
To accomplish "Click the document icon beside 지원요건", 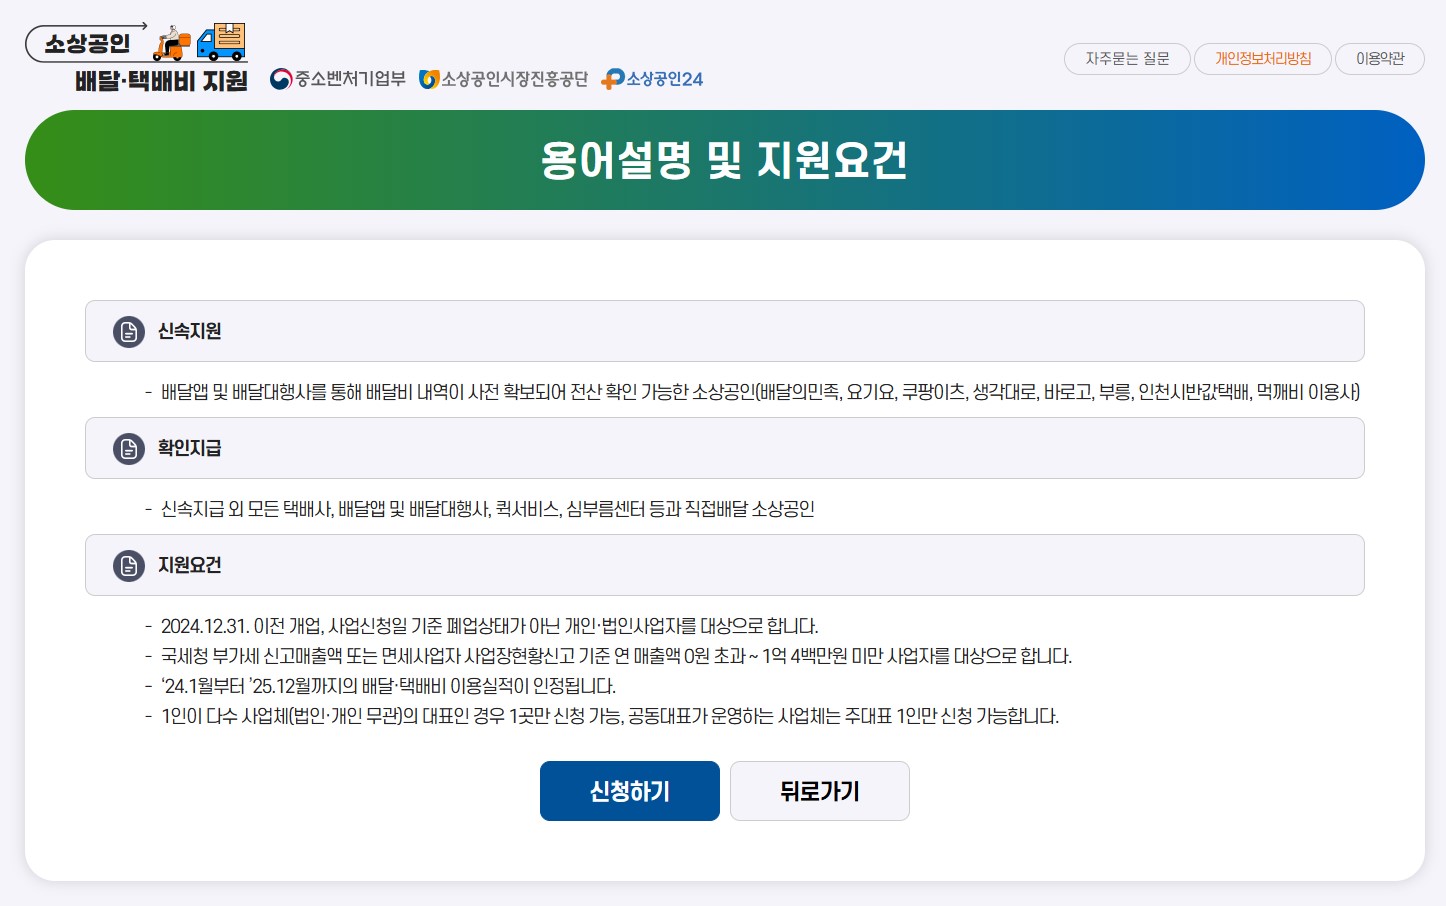I will click(x=127, y=565).
